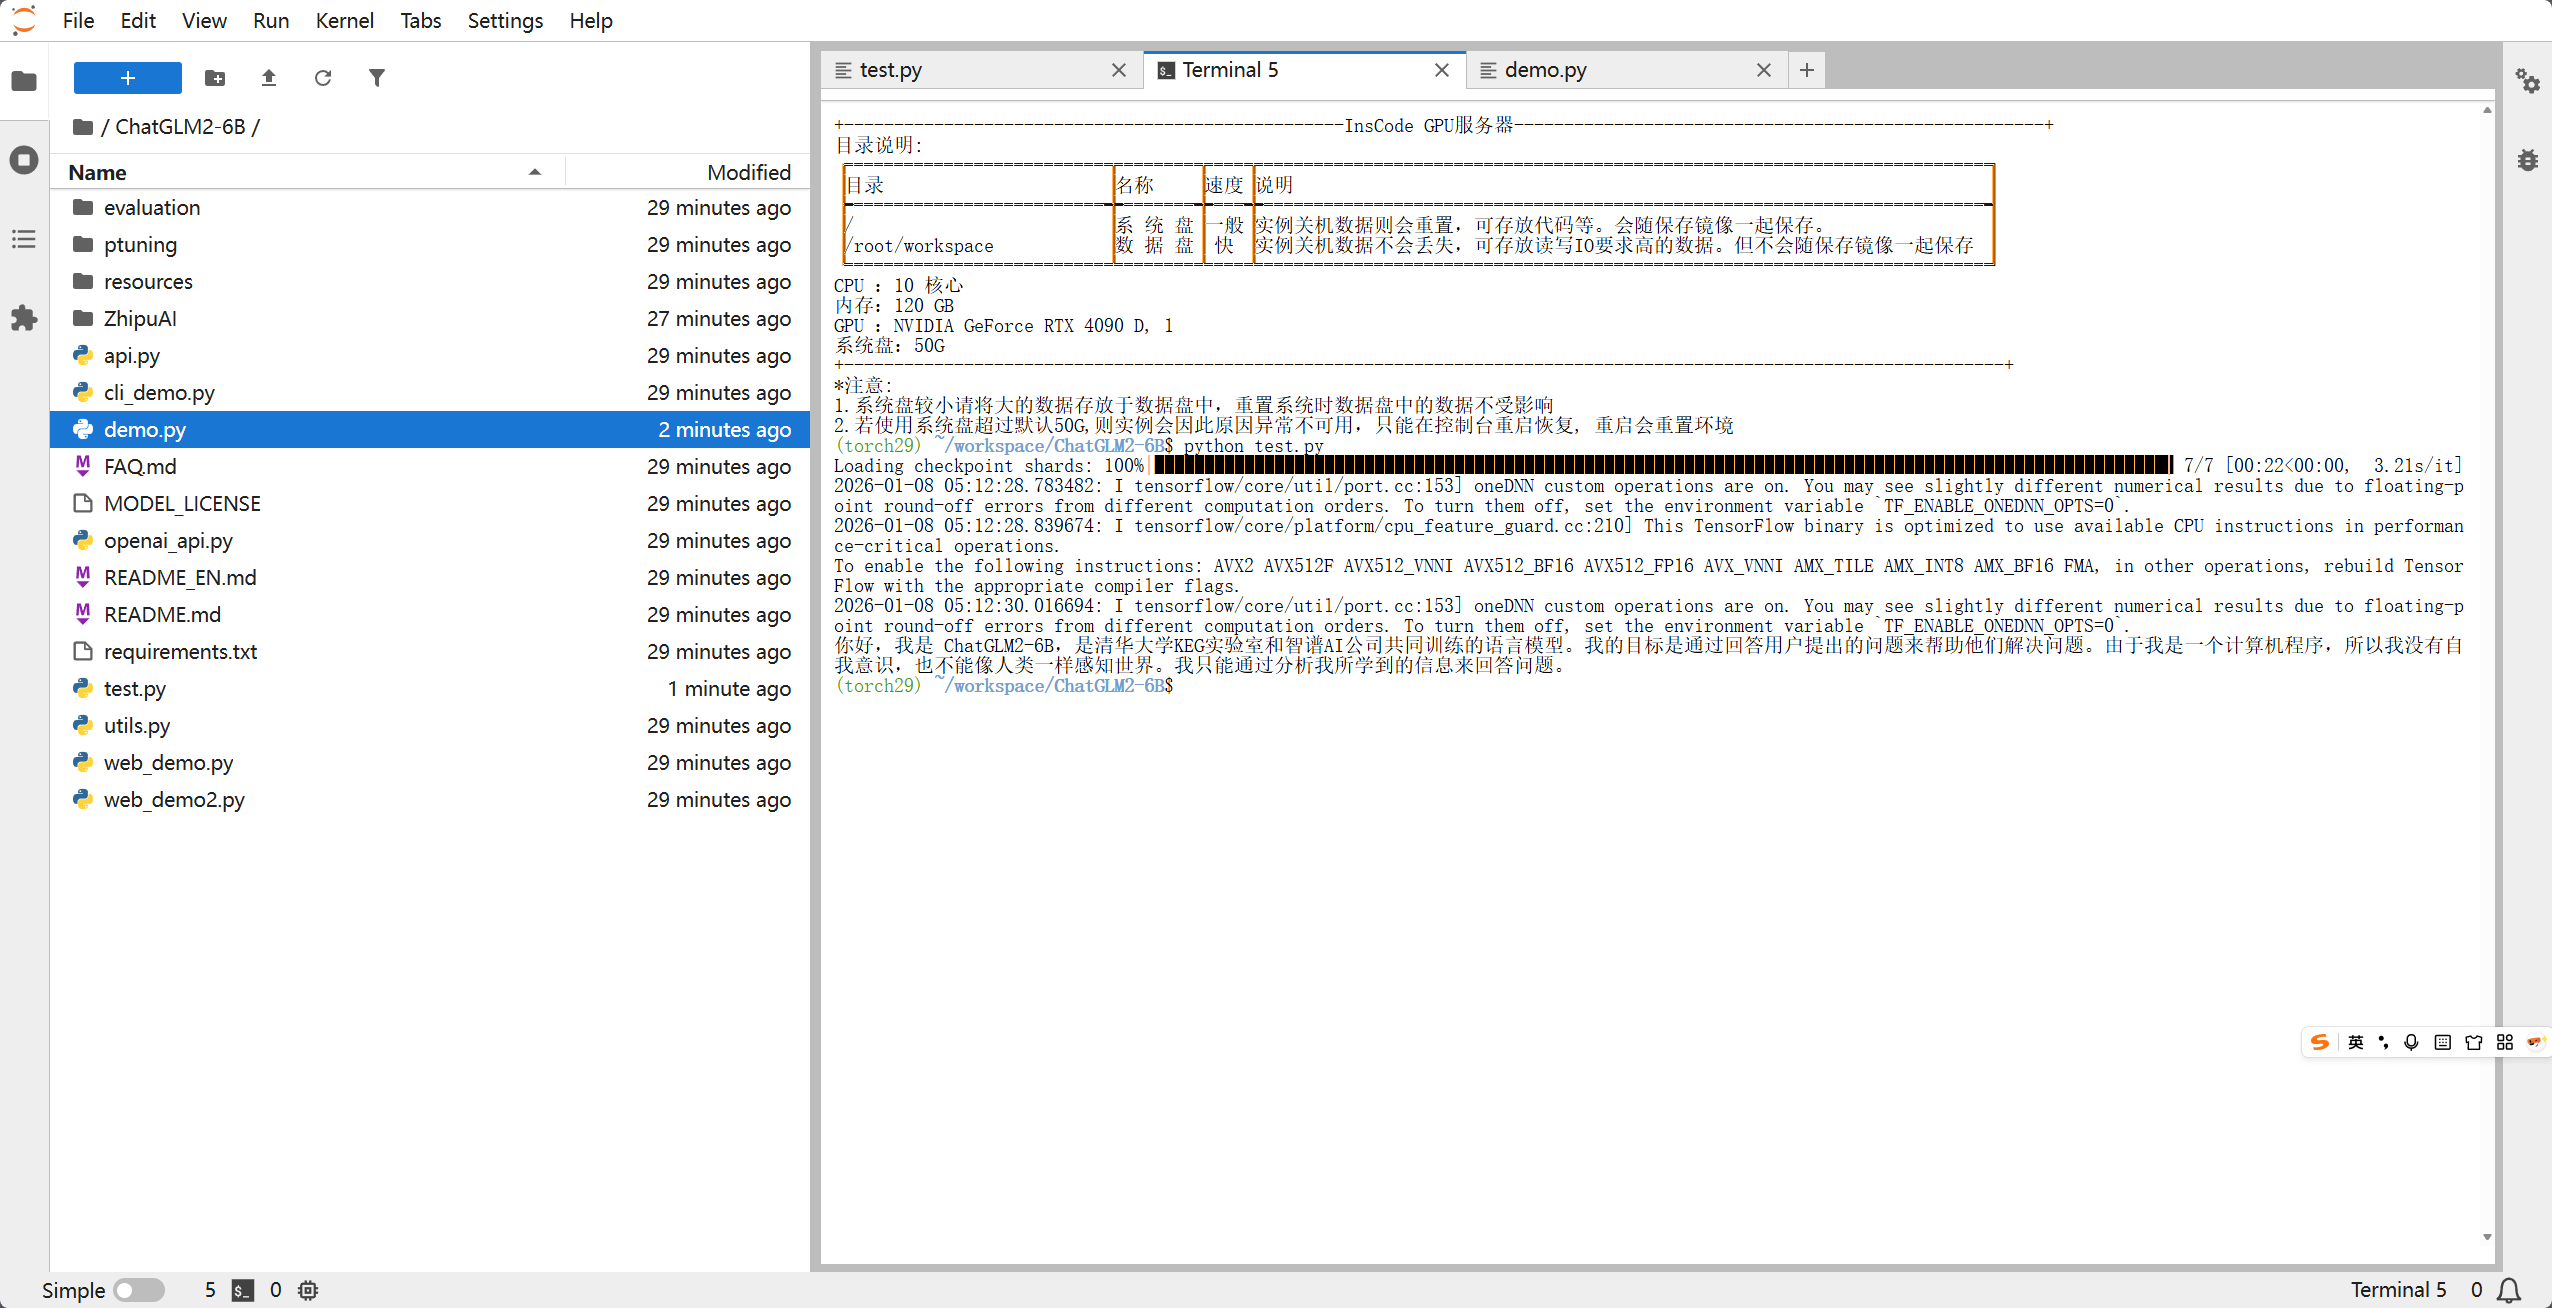The height and width of the screenshot is (1308, 2552).
Task: Open the file filter funnel icon
Action: click(376, 78)
